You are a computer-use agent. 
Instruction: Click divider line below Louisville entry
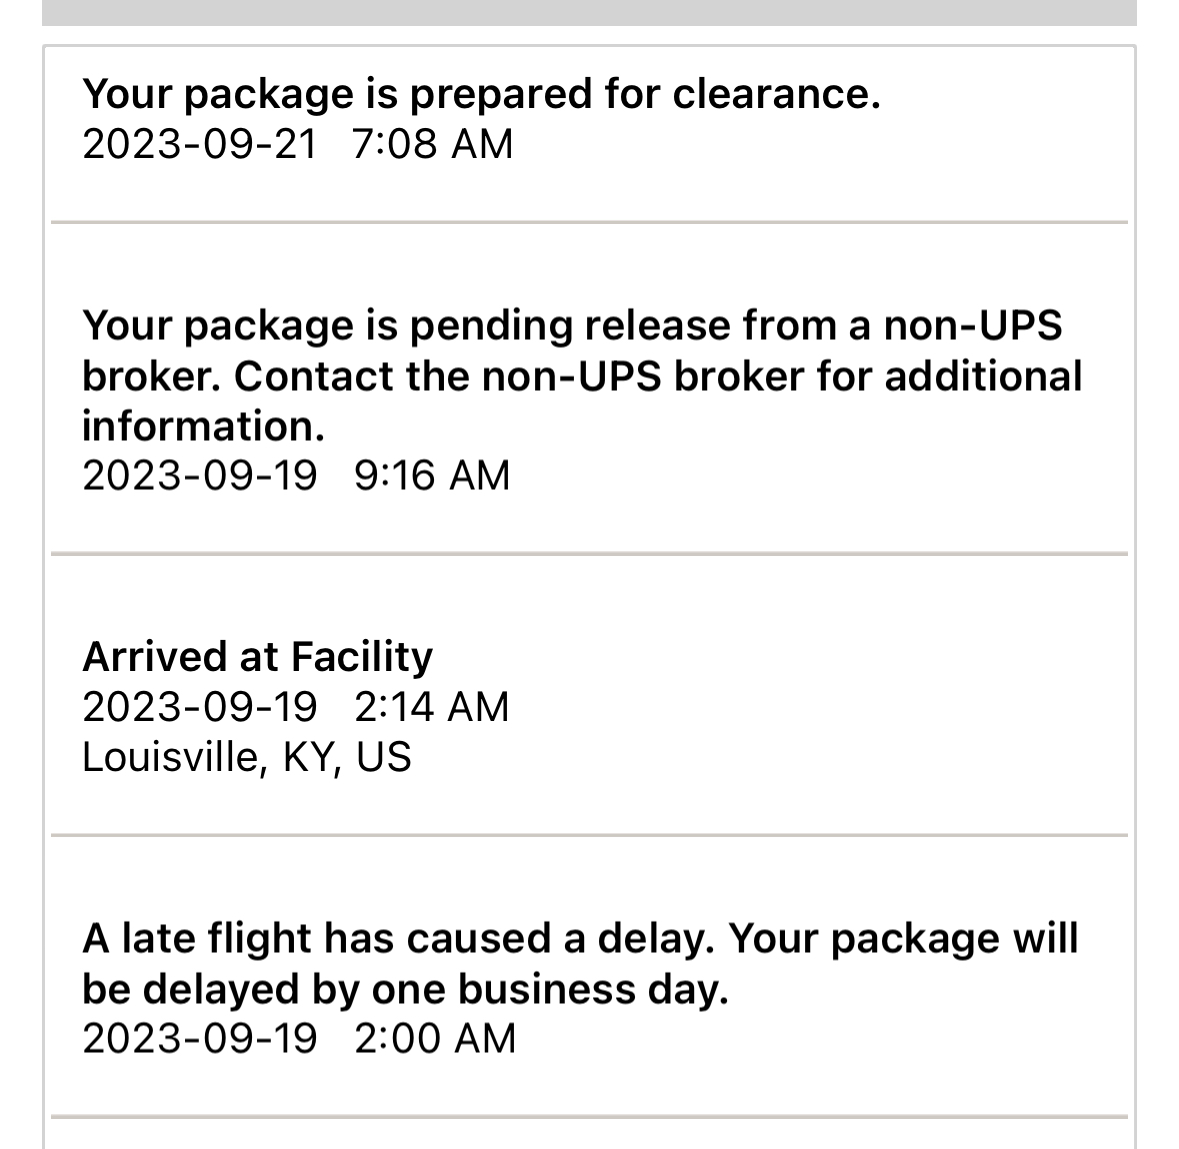pos(589,834)
